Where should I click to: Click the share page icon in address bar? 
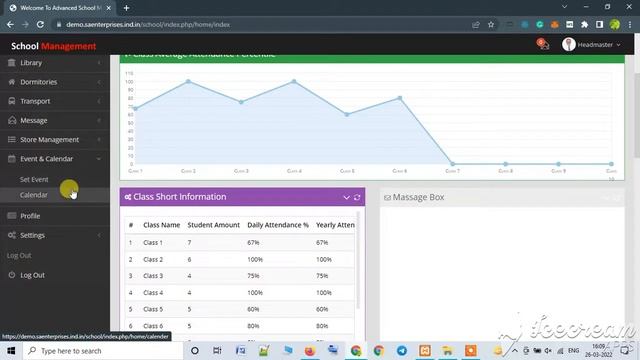(x=476, y=25)
